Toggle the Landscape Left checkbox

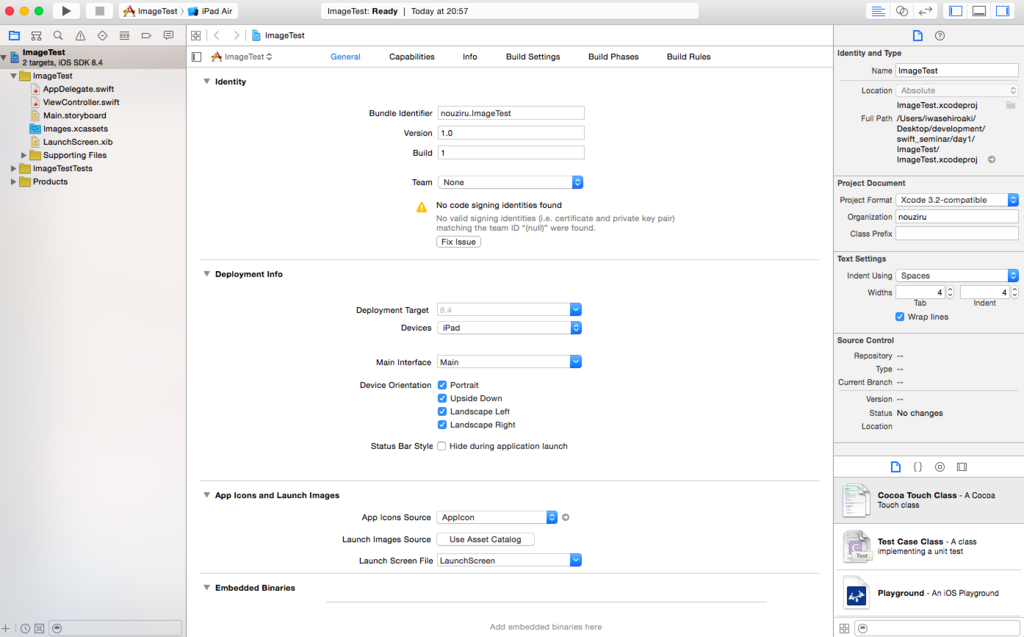coord(442,412)
